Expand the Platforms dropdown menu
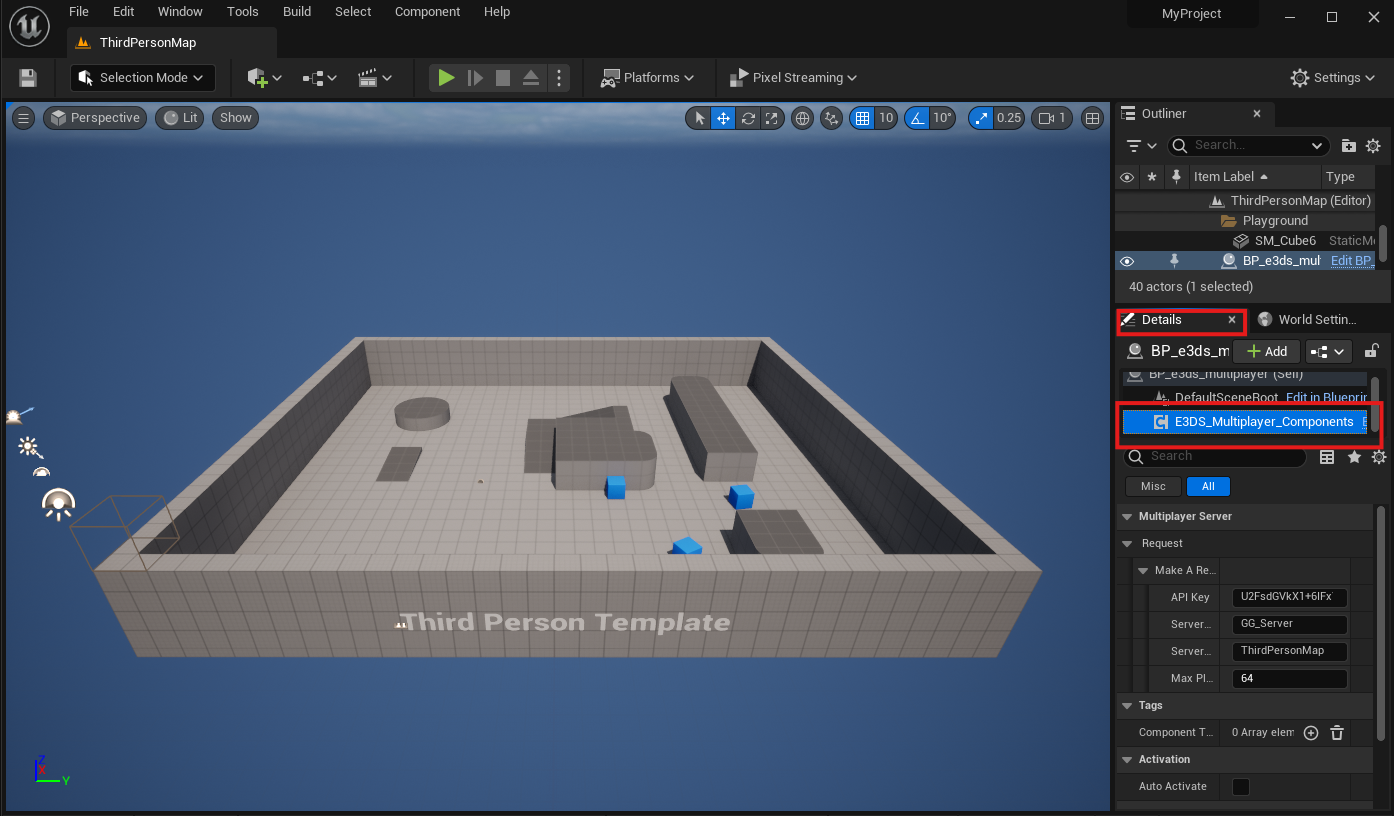This screenshot has width=1394, height=816. [647, 78]
